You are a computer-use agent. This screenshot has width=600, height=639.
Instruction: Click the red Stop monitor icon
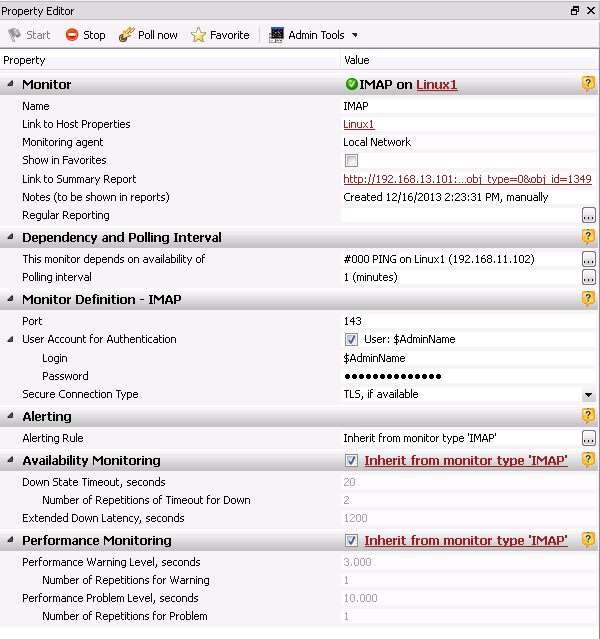72,35
